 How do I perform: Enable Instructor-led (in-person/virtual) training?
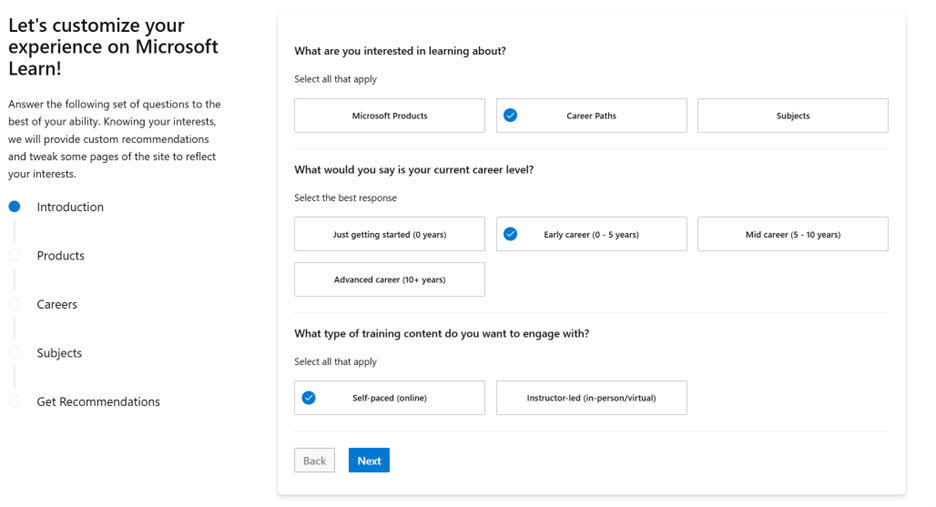[x=591, y=398]
